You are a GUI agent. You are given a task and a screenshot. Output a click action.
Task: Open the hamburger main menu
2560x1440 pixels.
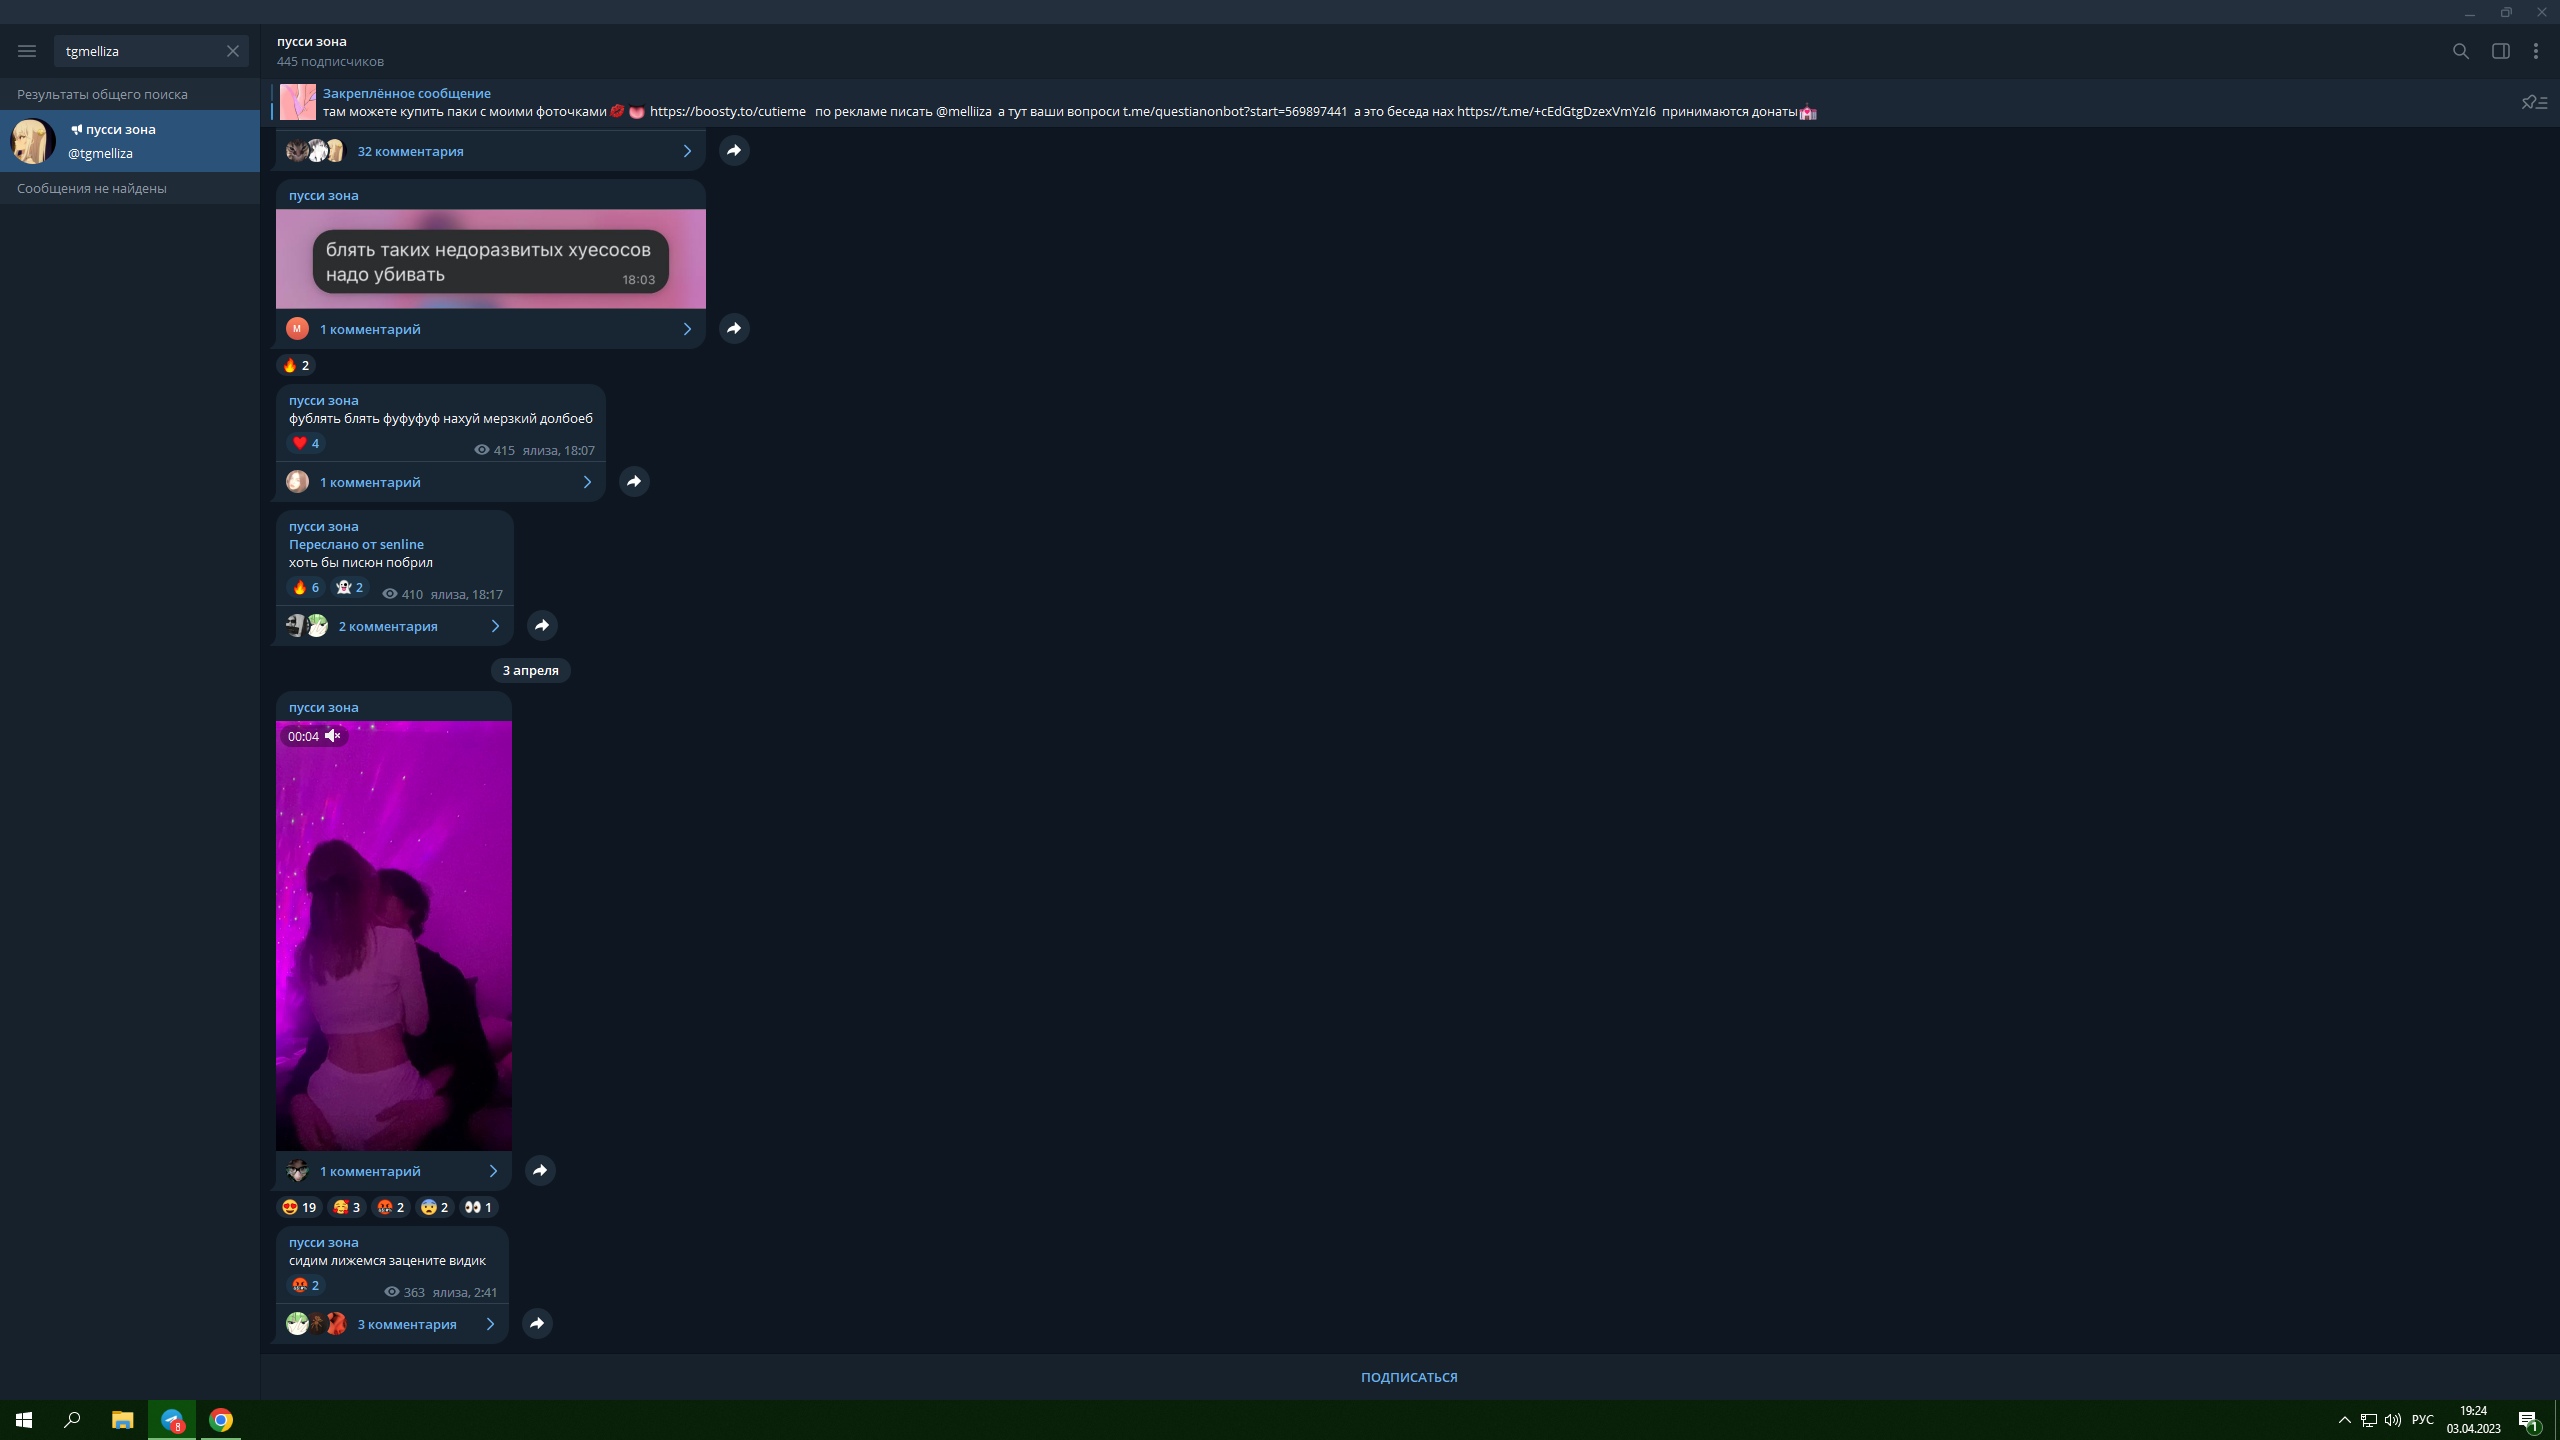[27, 51]
